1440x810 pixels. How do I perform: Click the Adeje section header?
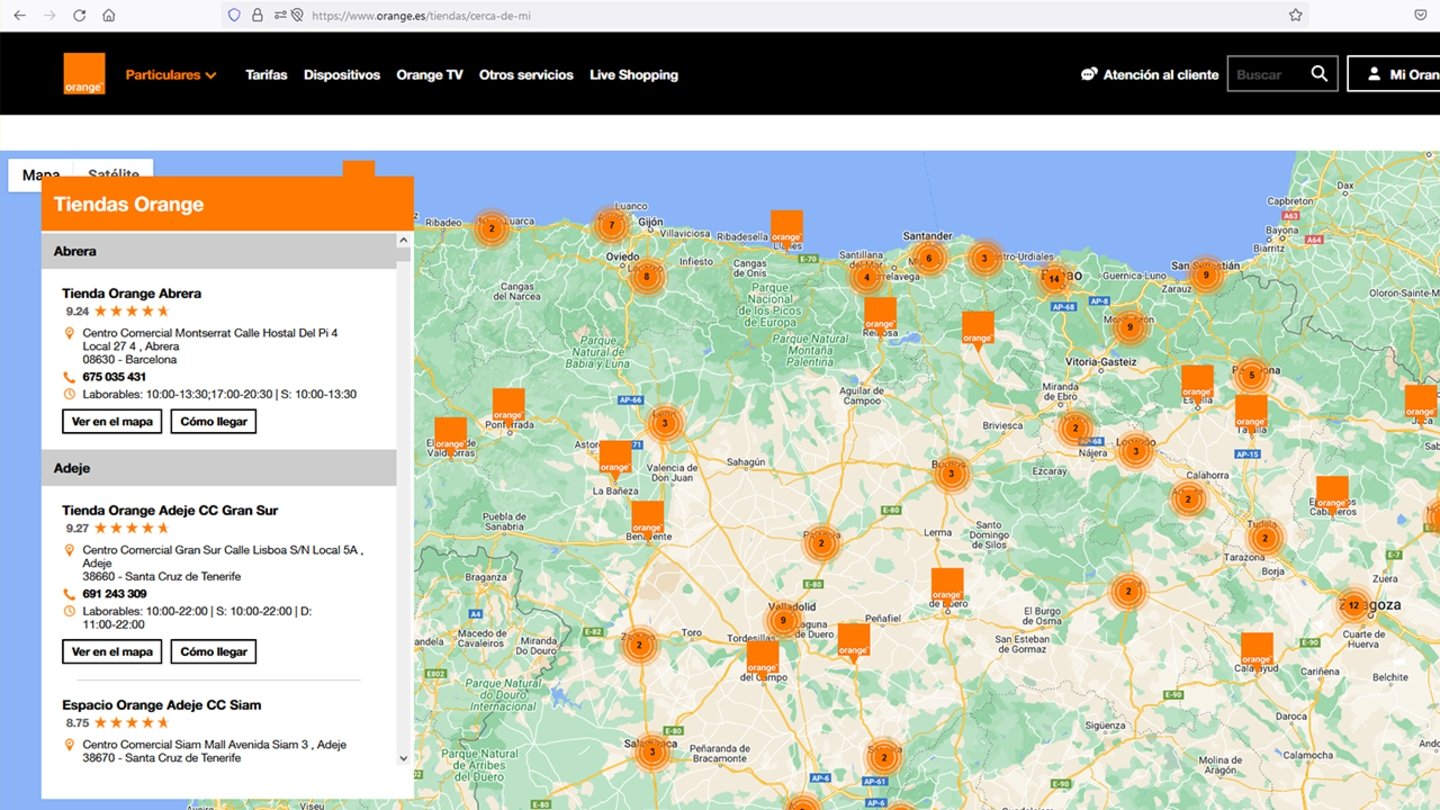click(219, 468)
